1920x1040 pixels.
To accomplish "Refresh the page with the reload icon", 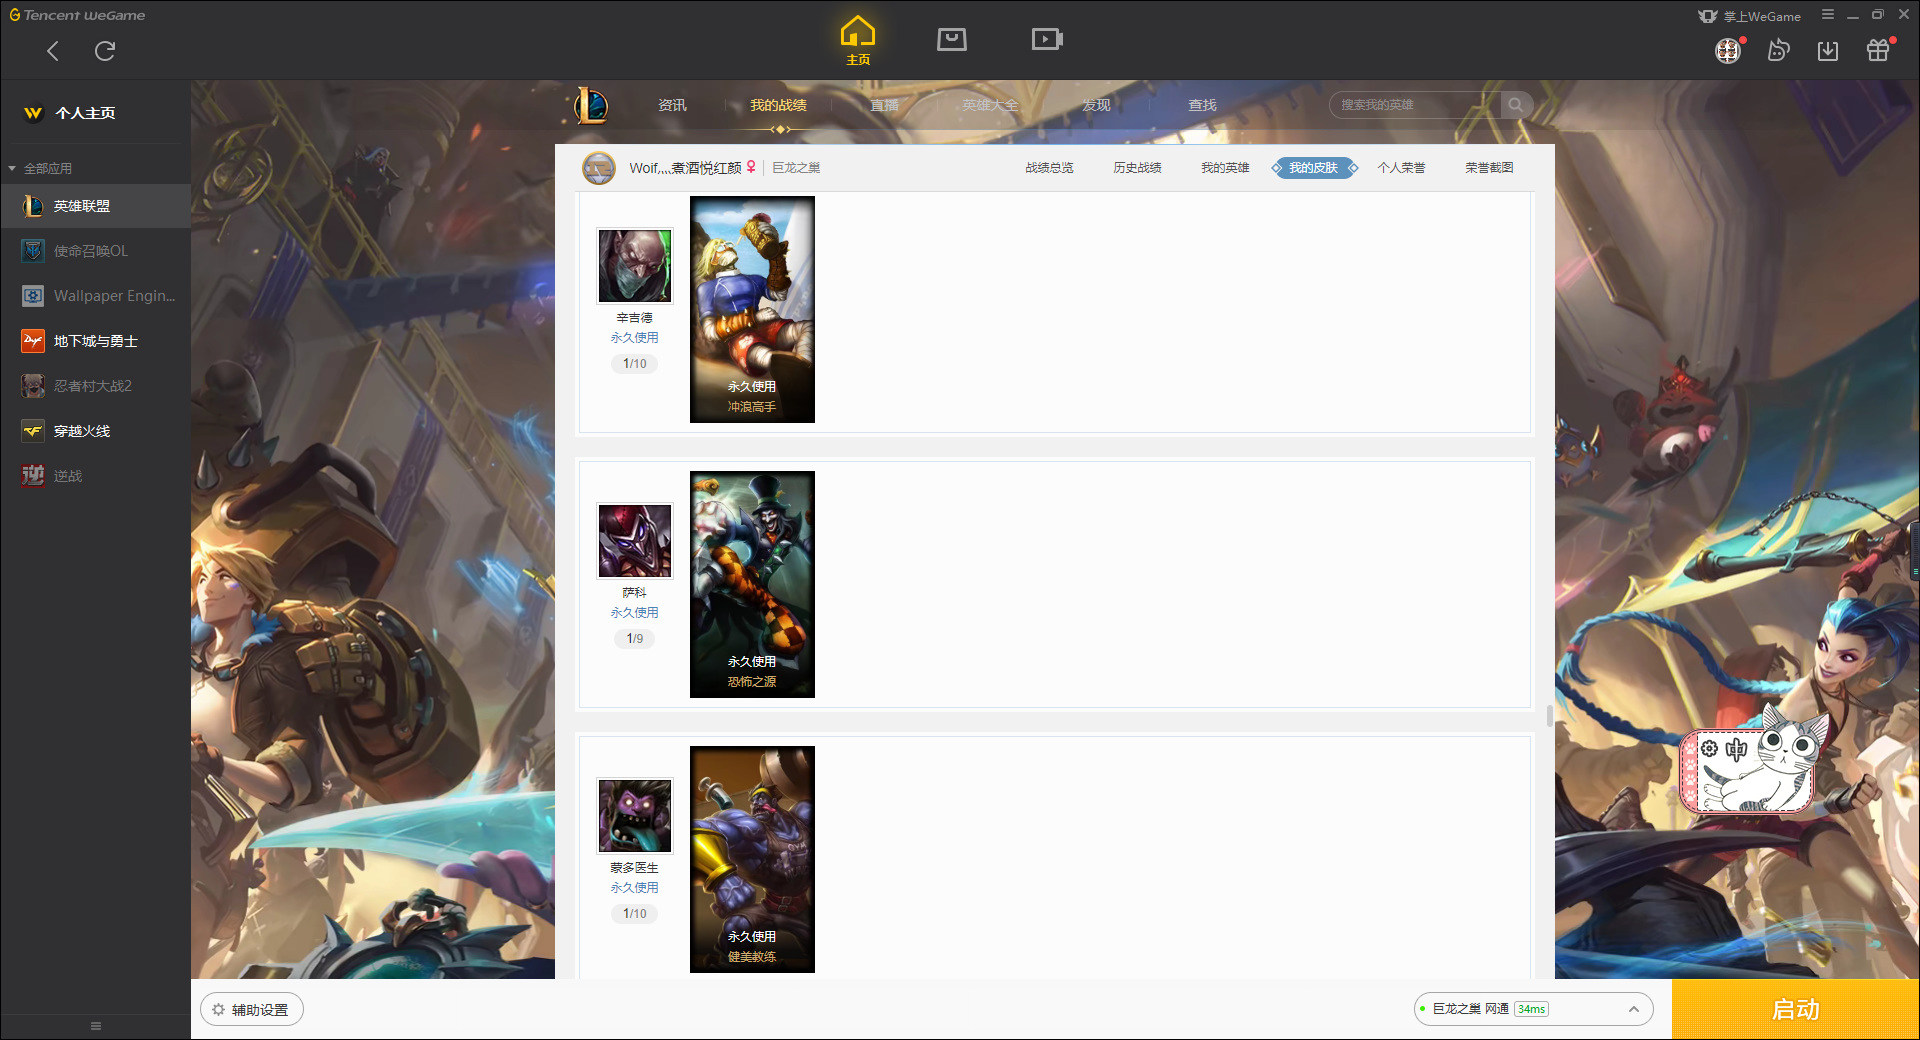I will point(105,51).
